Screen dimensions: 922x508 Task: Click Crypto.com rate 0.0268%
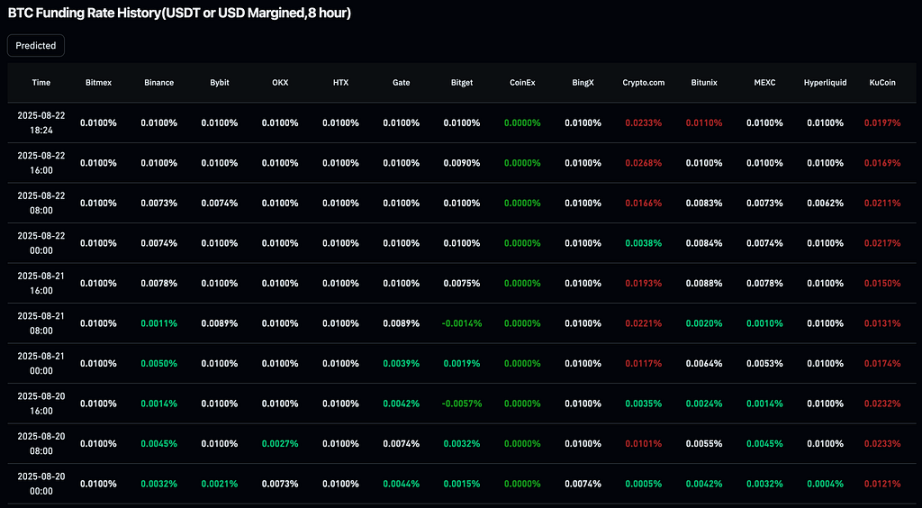coord(643,163)
